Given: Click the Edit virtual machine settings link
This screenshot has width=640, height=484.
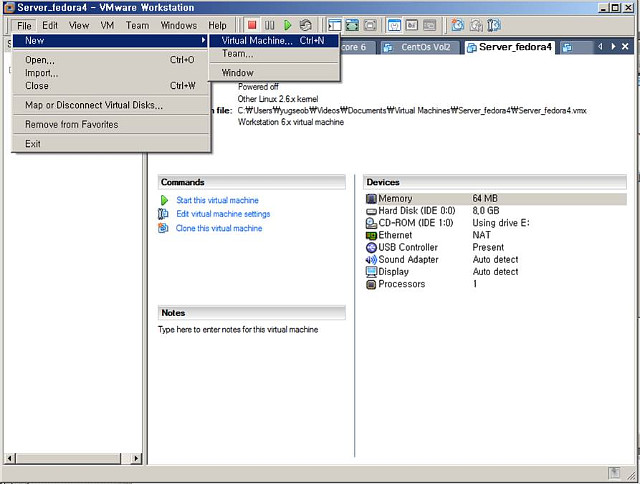Looking at the screenshot, I should click(x=223, y=214).
